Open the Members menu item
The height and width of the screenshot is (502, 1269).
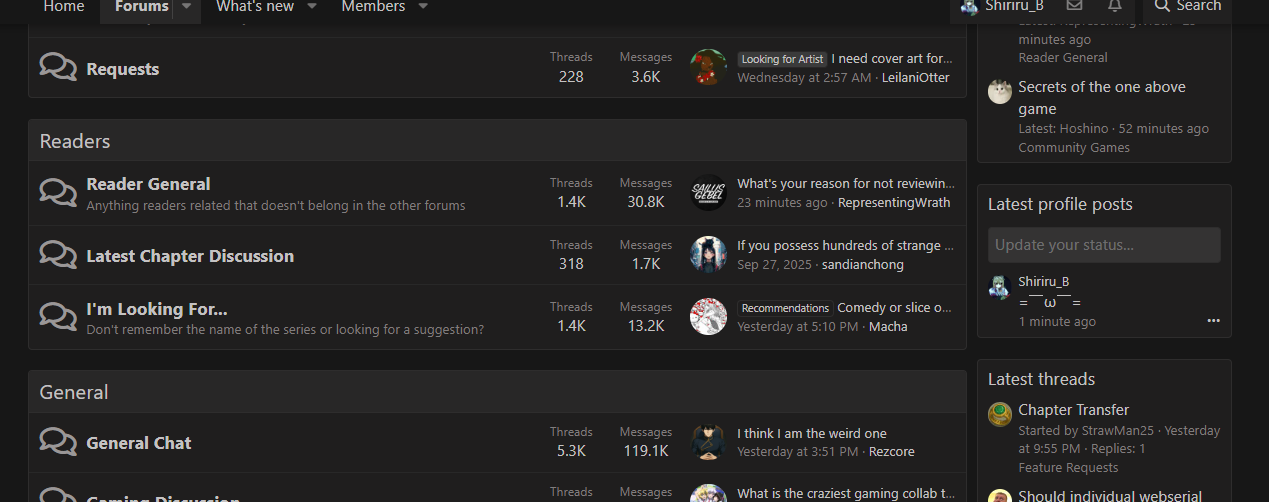(x=373, y=7)
